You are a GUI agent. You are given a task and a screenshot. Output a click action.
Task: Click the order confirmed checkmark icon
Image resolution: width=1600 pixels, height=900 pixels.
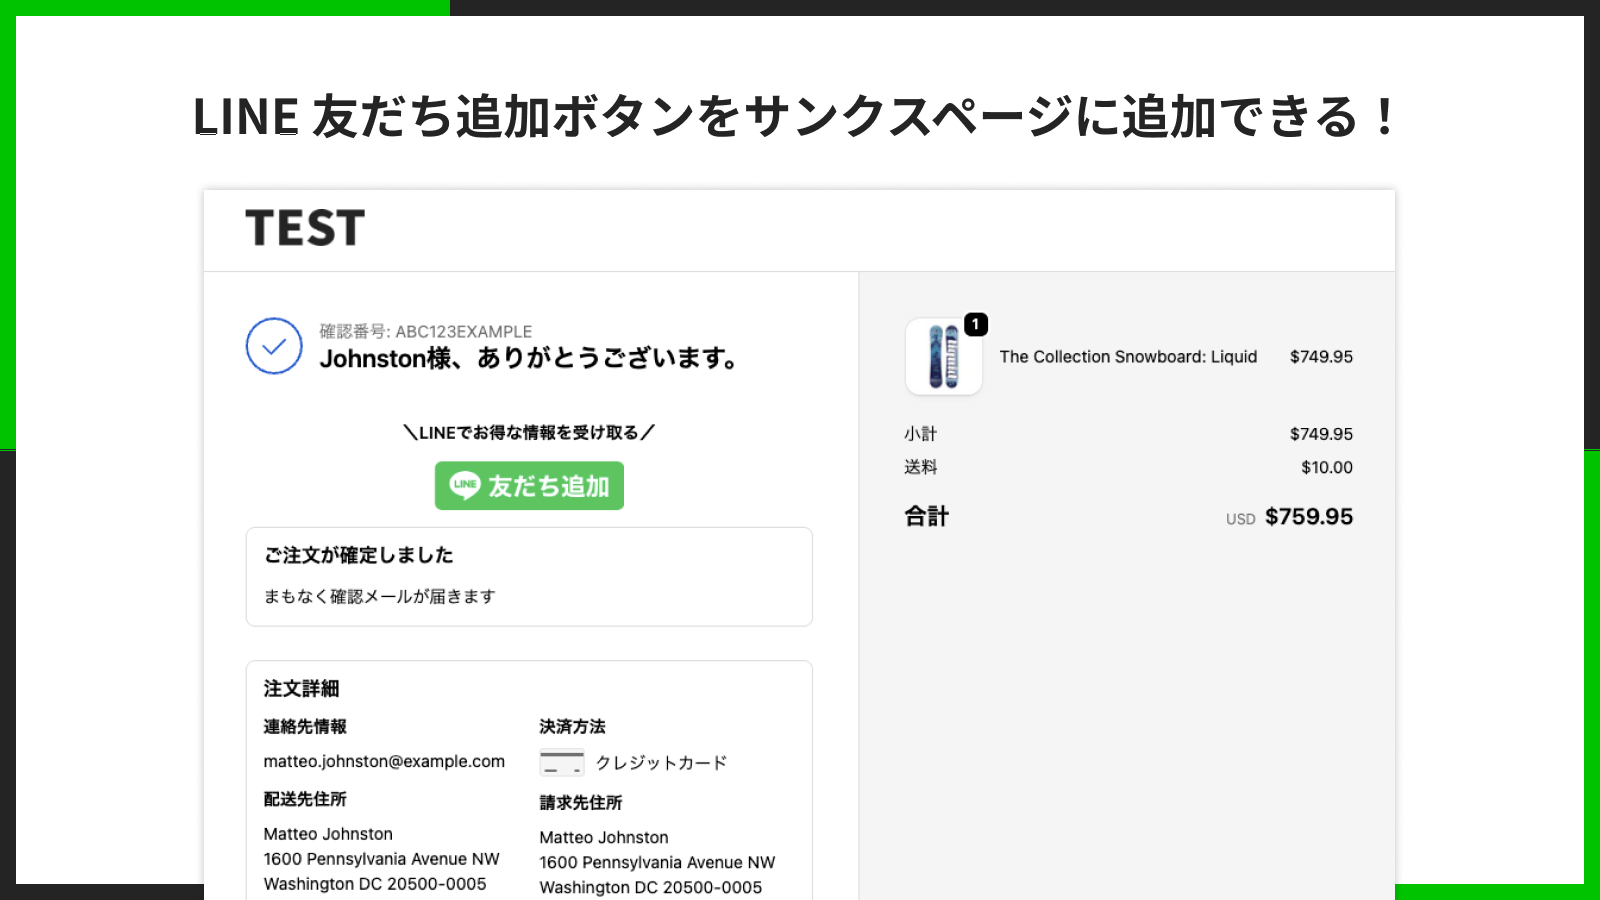coord(274,346)
